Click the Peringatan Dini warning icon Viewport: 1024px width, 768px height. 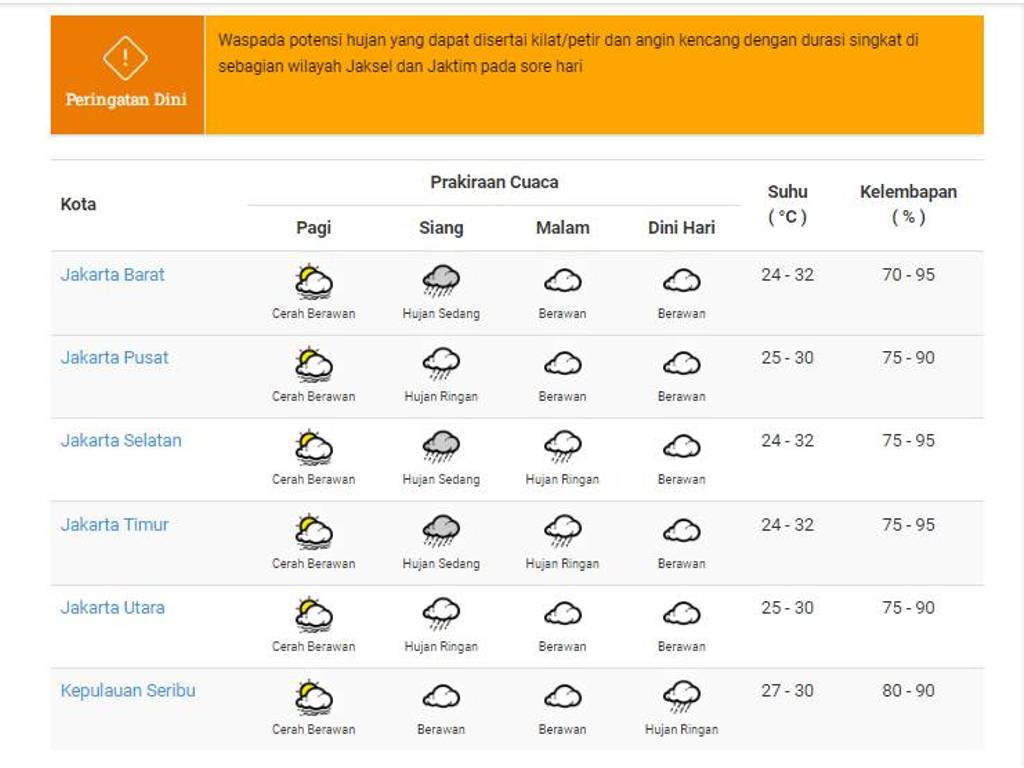point(125,57)
